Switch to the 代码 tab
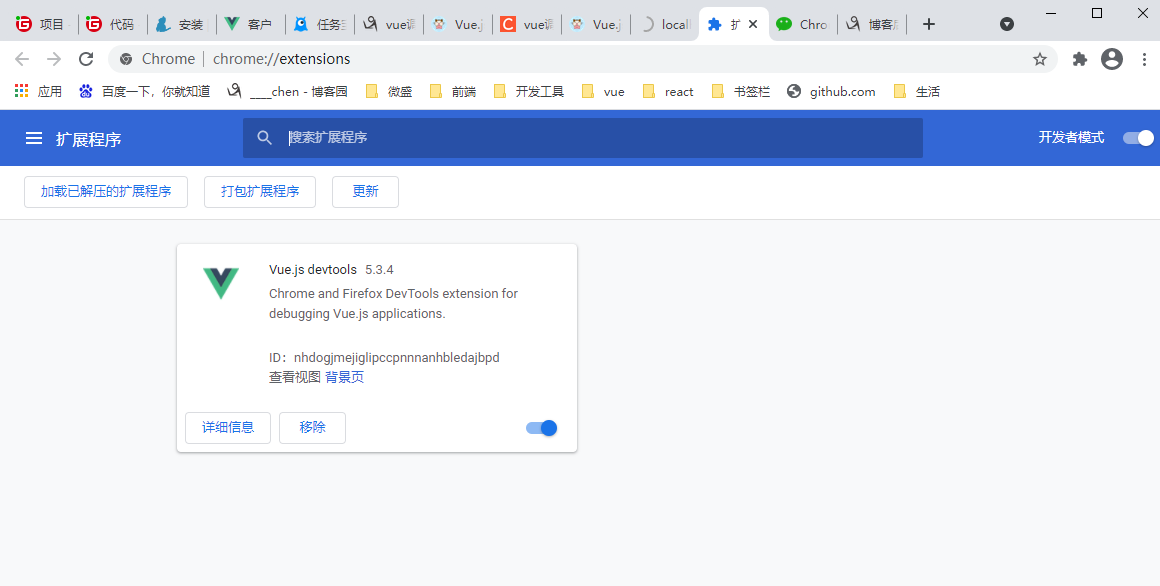1160x586 pixels. pos(112,24)
